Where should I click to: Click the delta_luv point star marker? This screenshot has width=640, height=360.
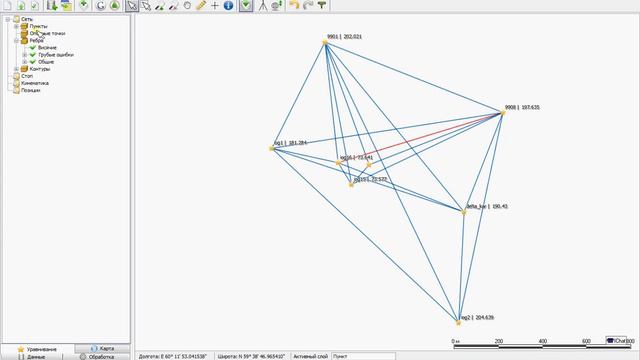(x=464, y=212)
